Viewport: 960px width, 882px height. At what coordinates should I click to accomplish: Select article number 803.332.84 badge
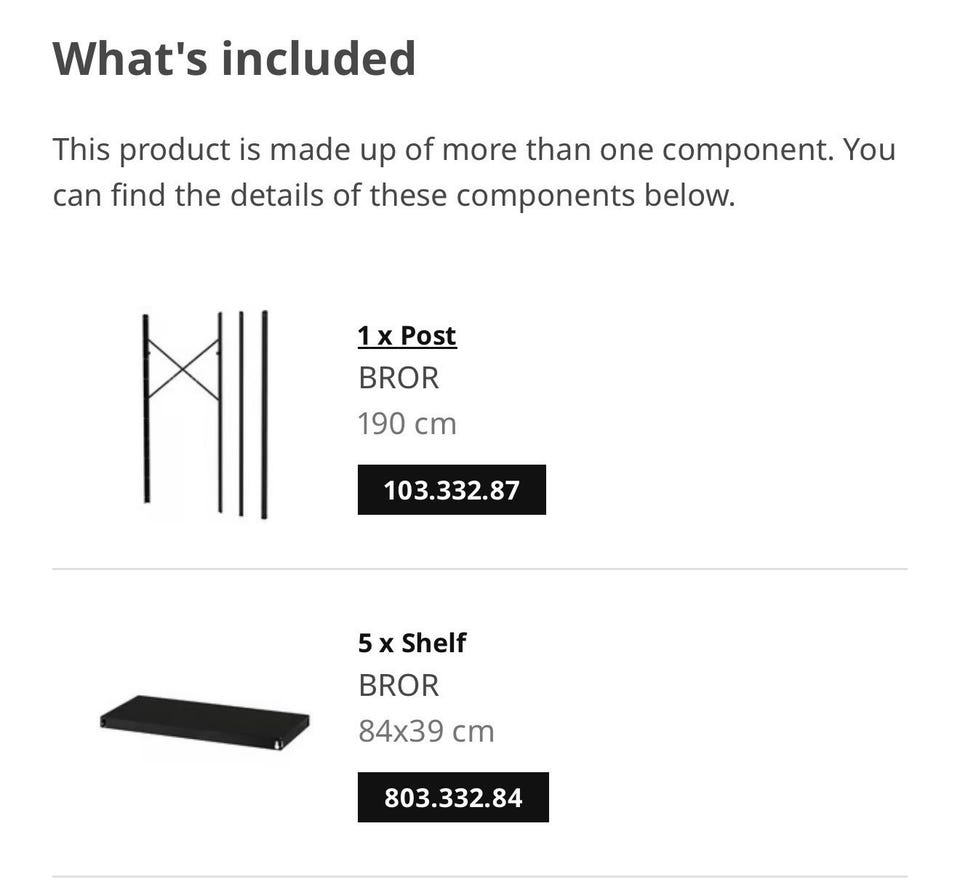point(453,797)
